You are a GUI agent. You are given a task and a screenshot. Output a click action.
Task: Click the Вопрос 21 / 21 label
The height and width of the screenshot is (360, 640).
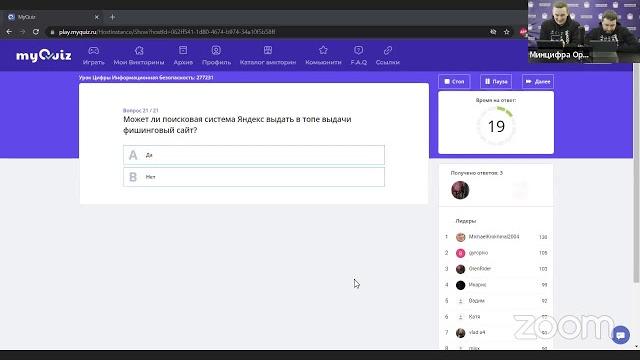[x=140, y=111]
